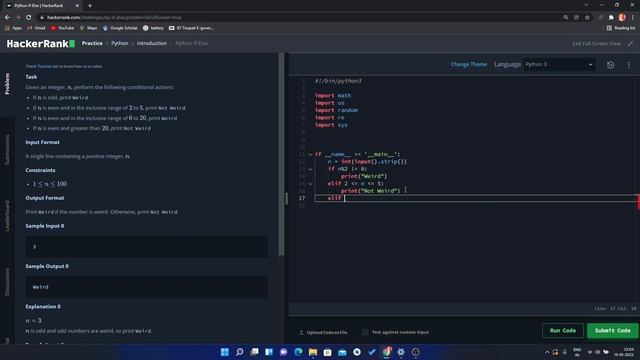
Task: Click the print("Weird") code line
Action: 364,176
